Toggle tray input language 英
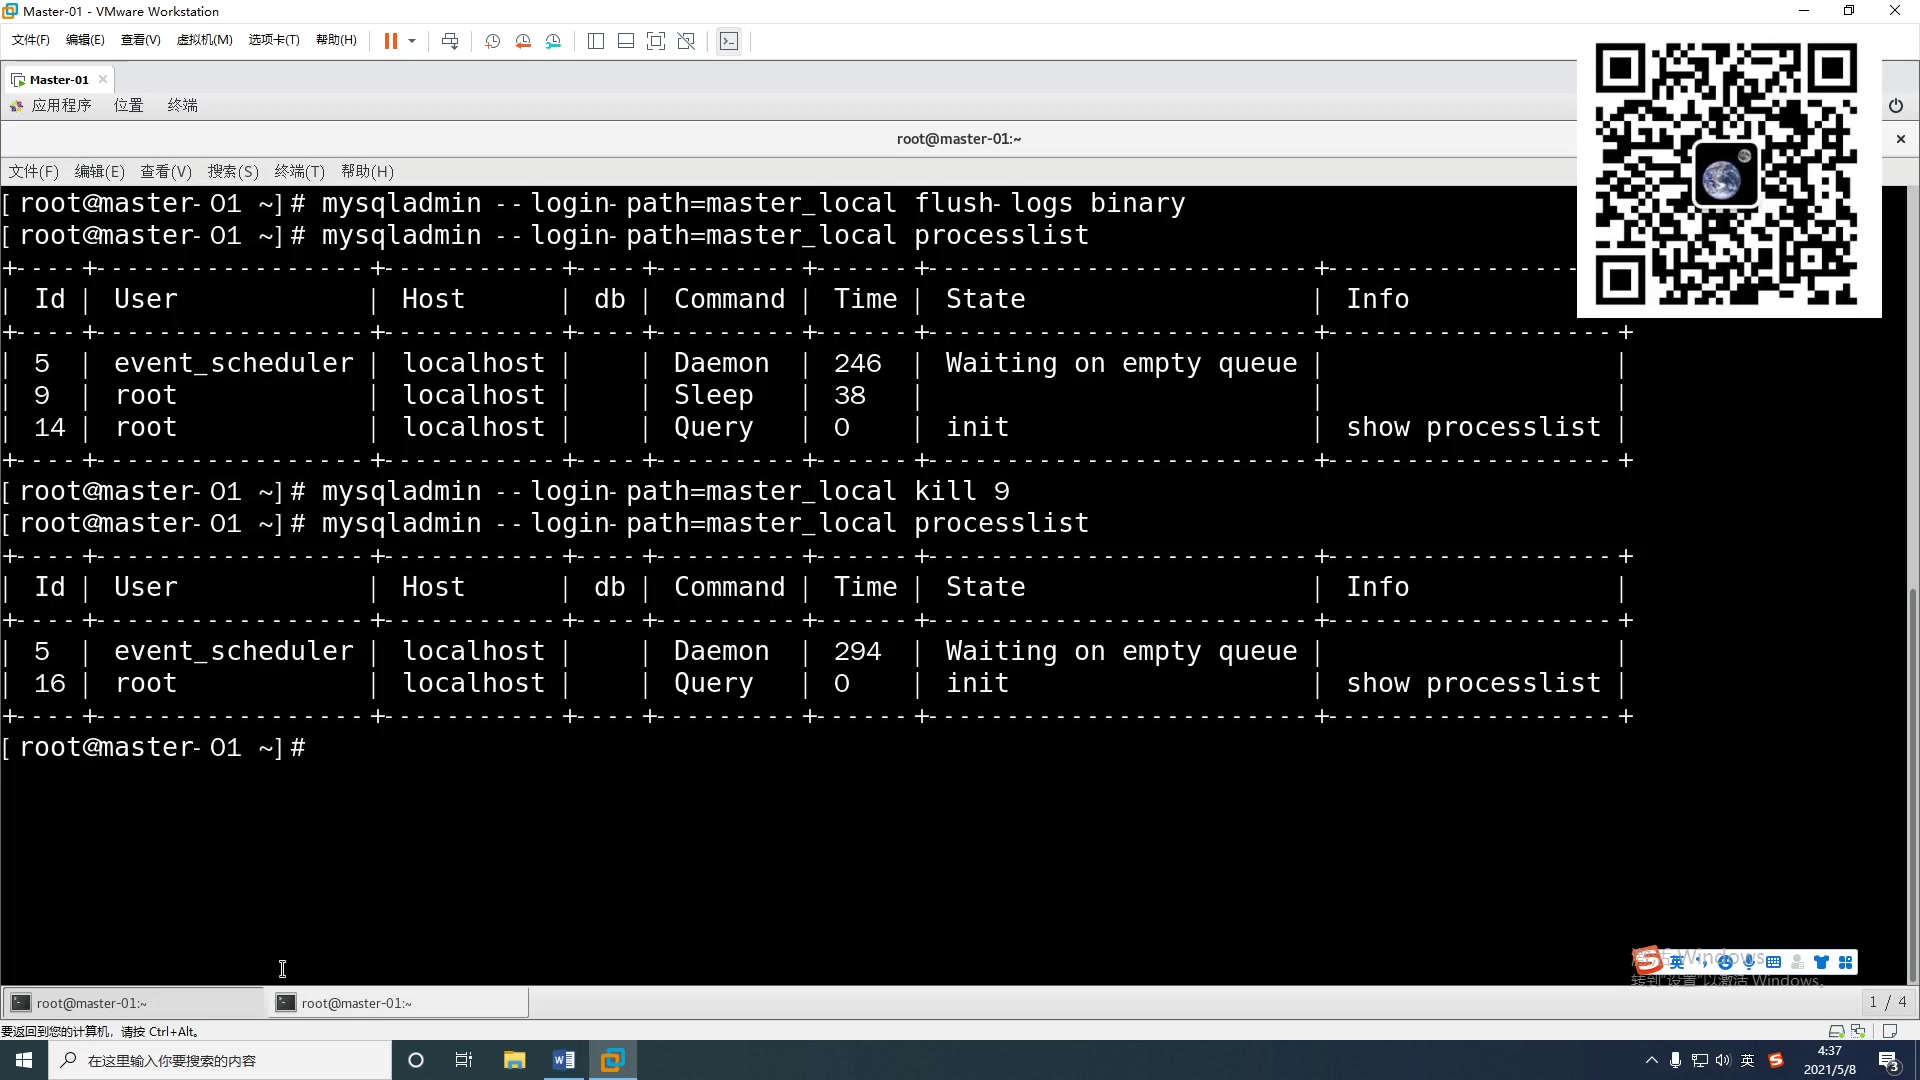Image resolution: width=1920 pixels, height=1080 pixels. coord(1747,1060)
